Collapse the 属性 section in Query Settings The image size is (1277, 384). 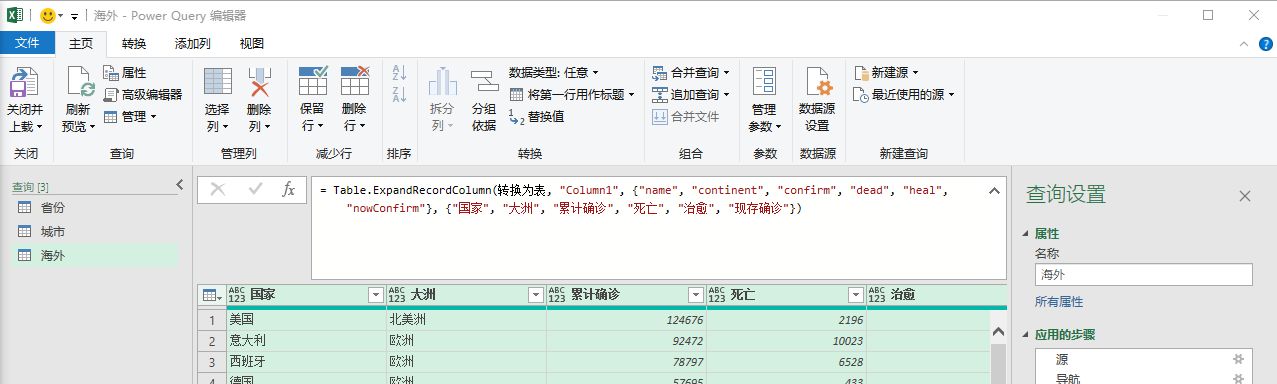point(1025,233)
